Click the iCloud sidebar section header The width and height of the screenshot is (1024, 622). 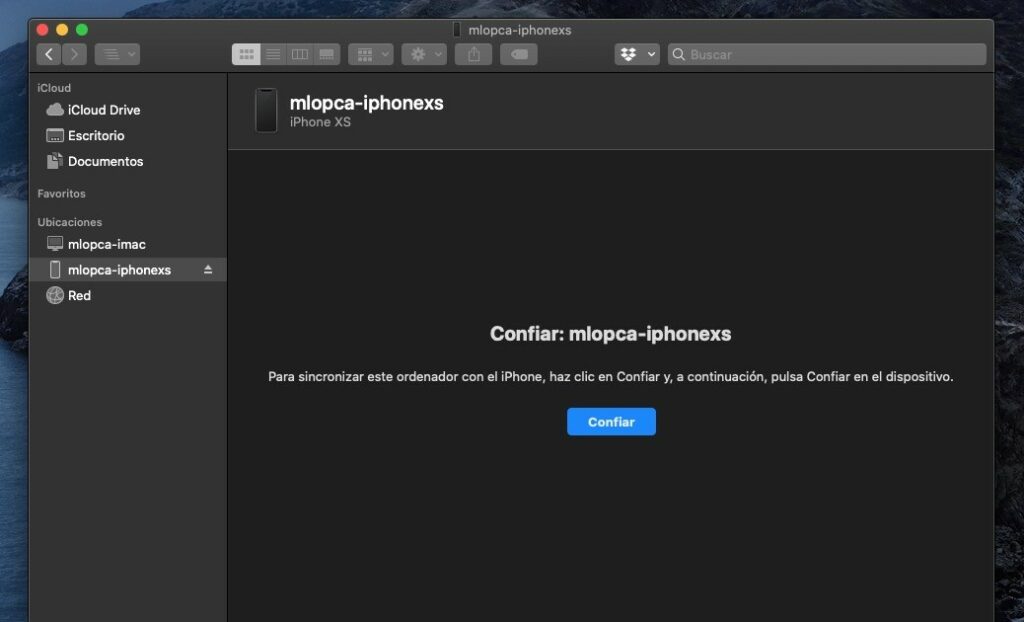(54, 88)
